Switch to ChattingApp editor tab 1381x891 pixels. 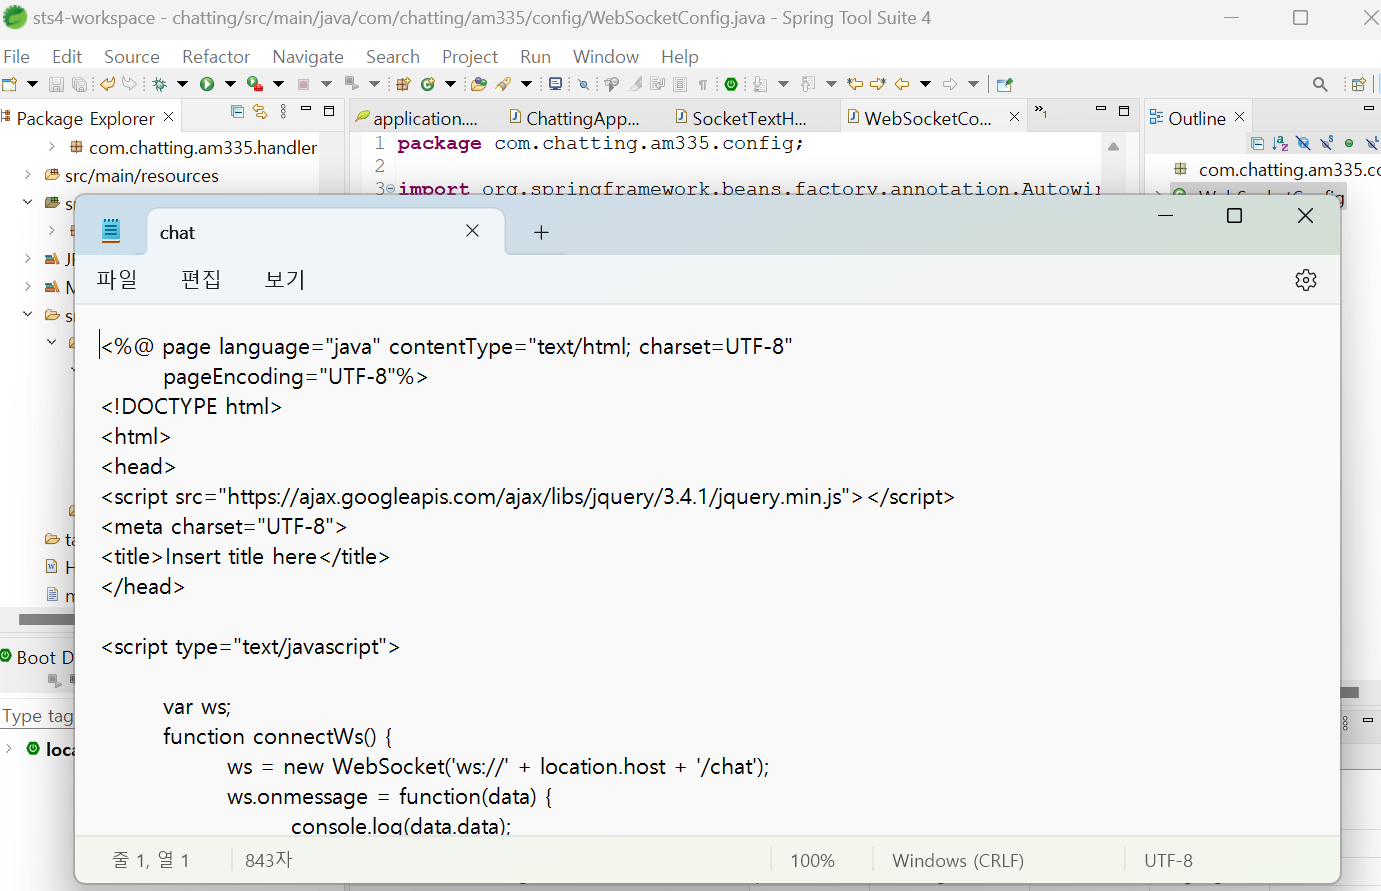(576, 118)
